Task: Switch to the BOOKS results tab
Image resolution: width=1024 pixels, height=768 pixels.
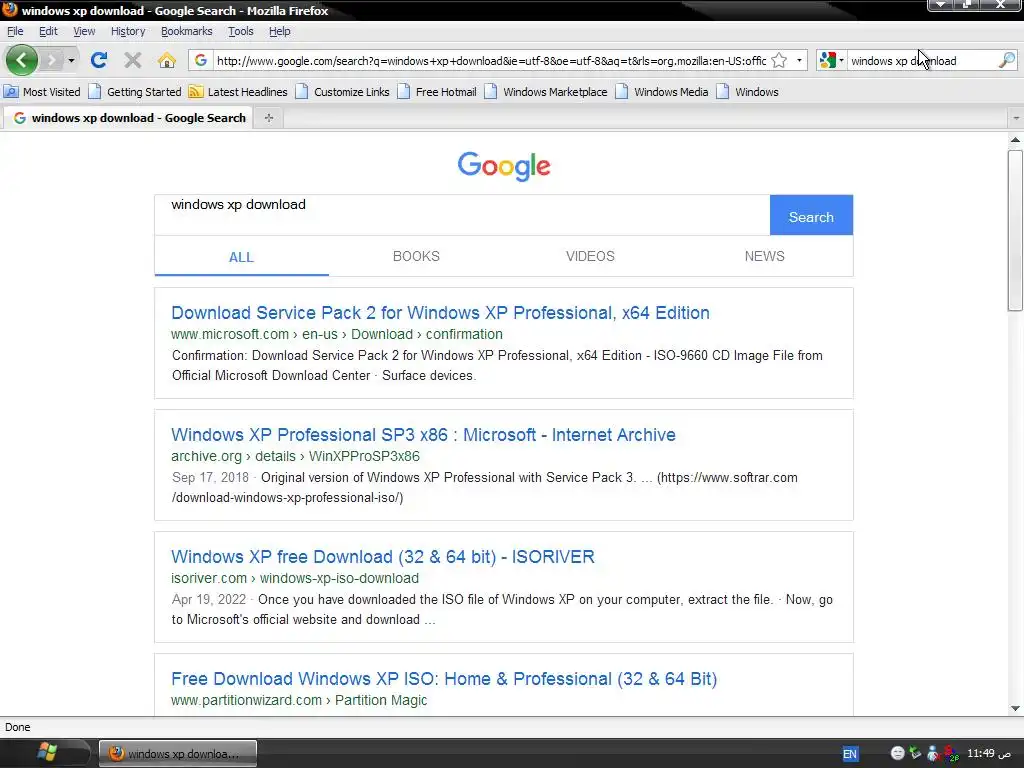Action: click(x=416, y=256)
